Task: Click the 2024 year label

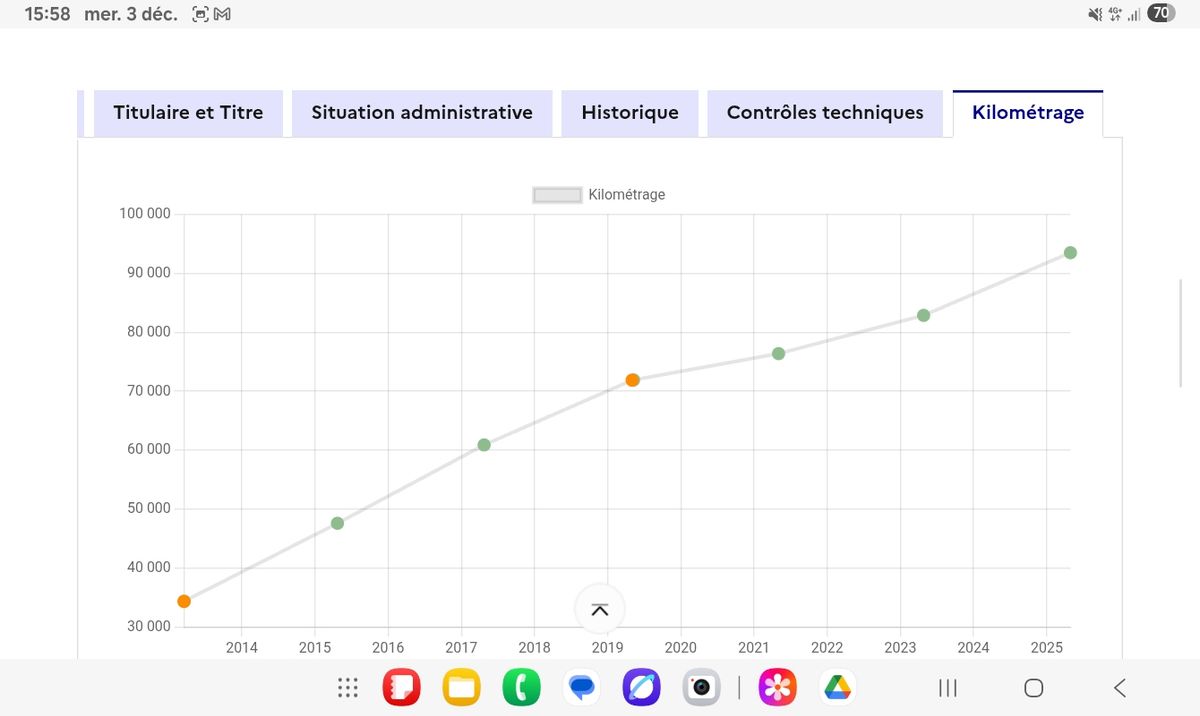Action: click(x=973, y=648)
